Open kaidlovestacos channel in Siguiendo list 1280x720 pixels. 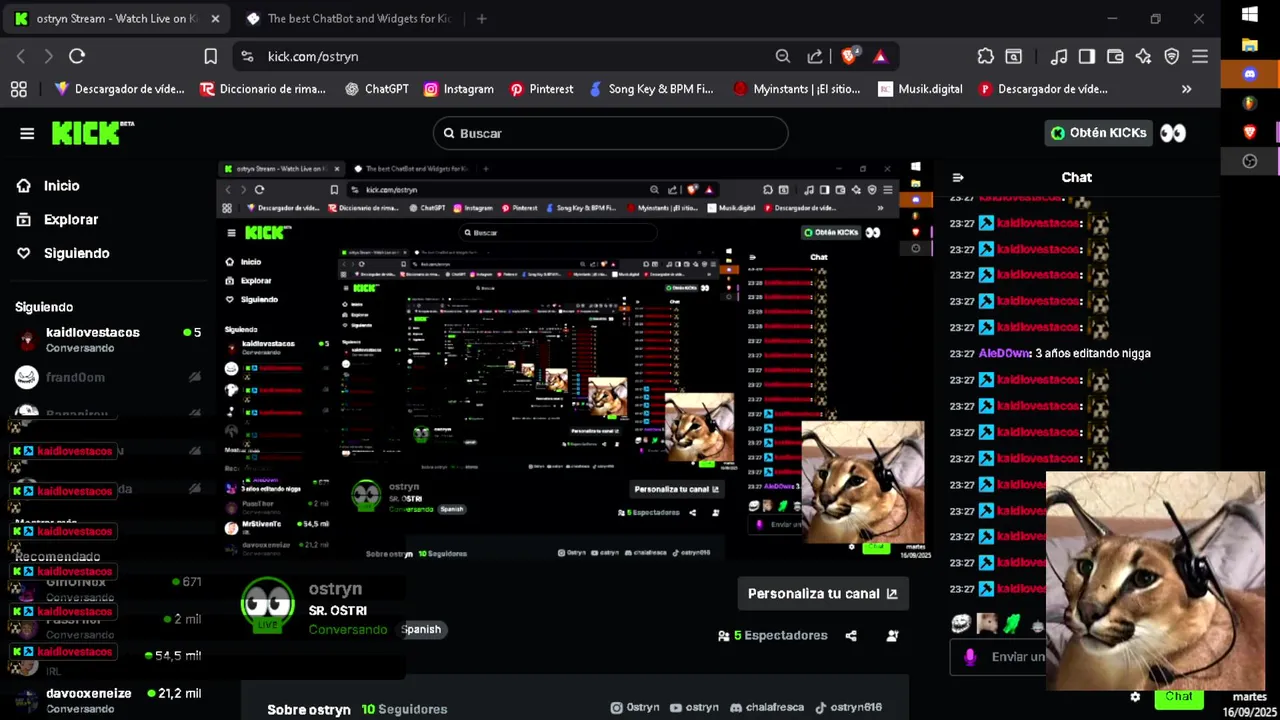click(108, 339)
